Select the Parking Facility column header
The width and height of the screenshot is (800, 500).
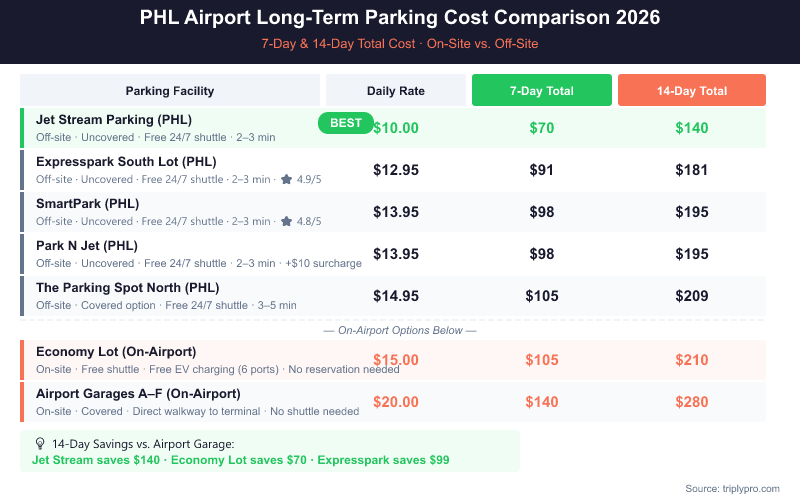[x=170, y=91]
